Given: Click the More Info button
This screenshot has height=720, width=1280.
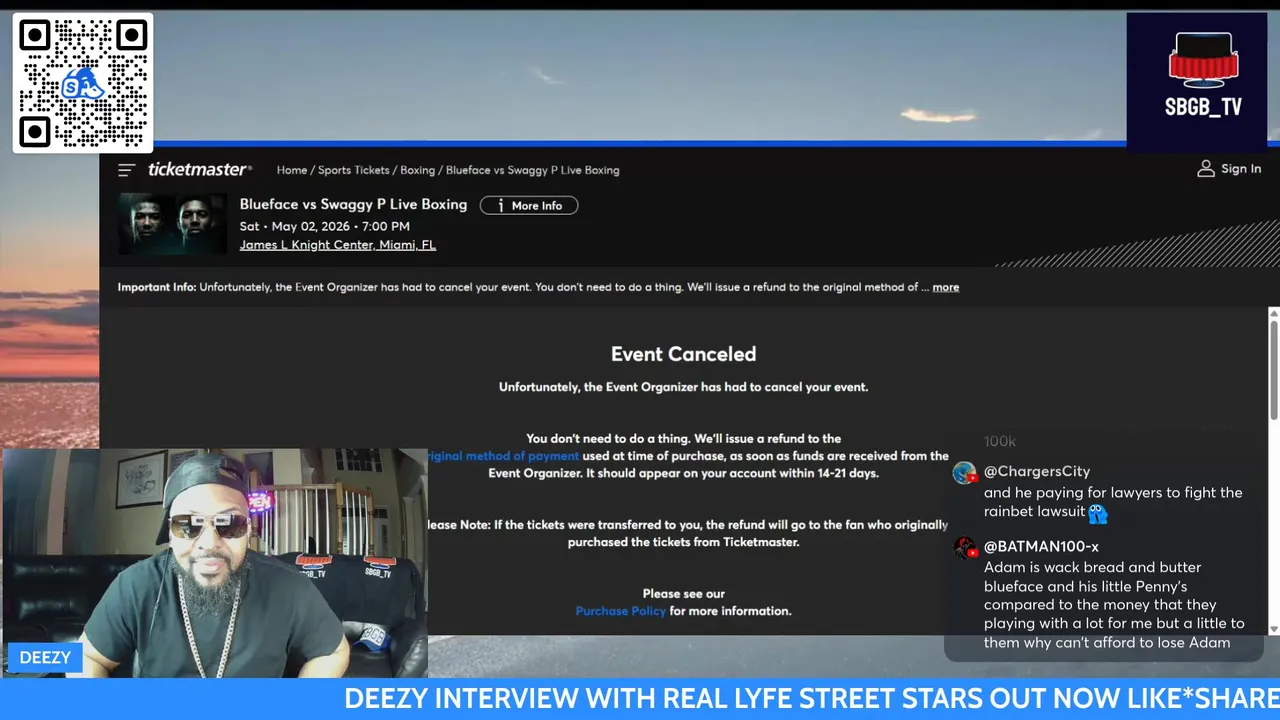Looking at the screenshot, I should [x=529, y=205].
